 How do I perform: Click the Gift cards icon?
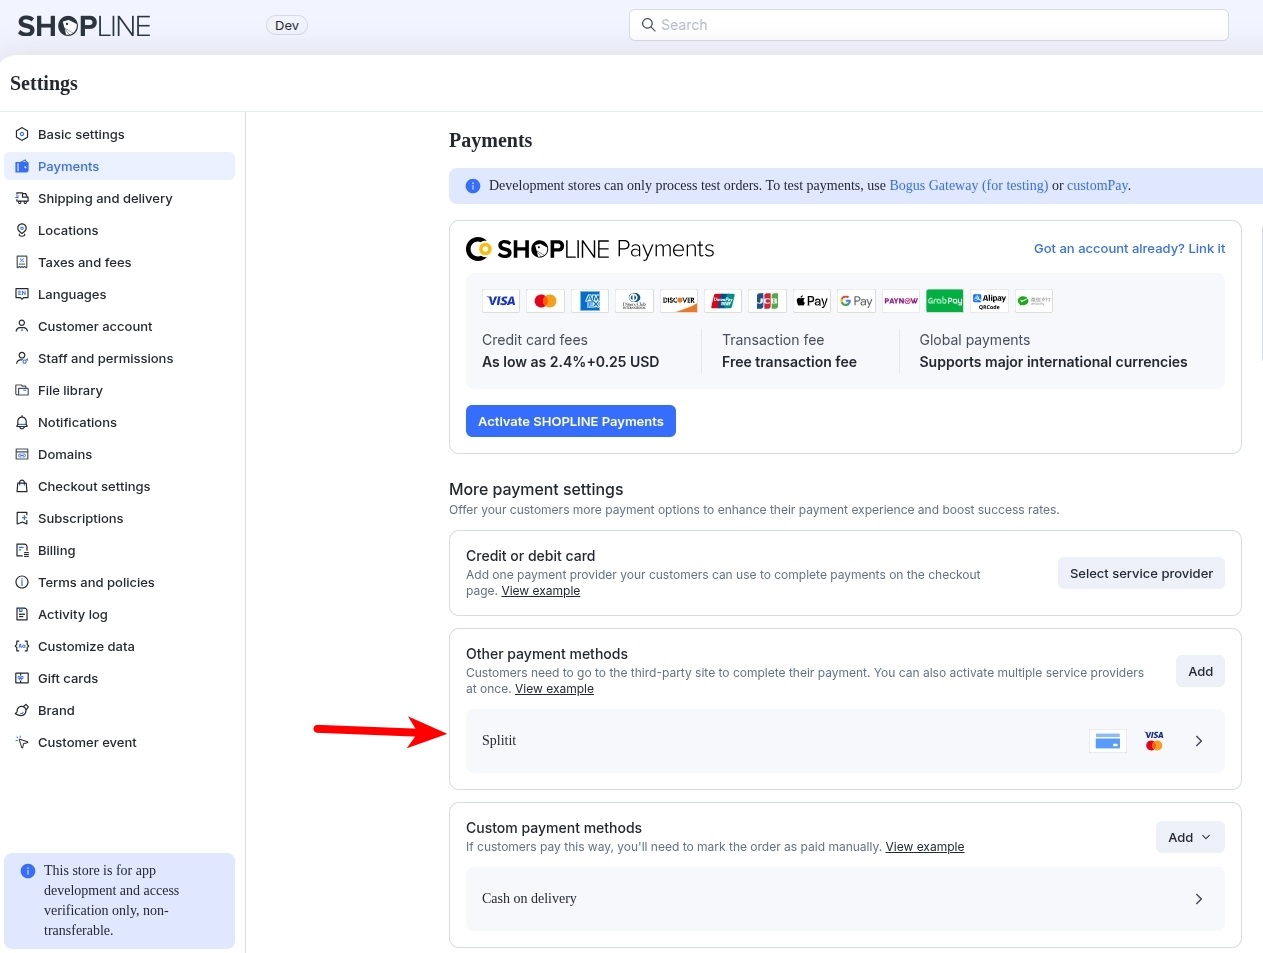pyautogui.click(x=22, y=678)
